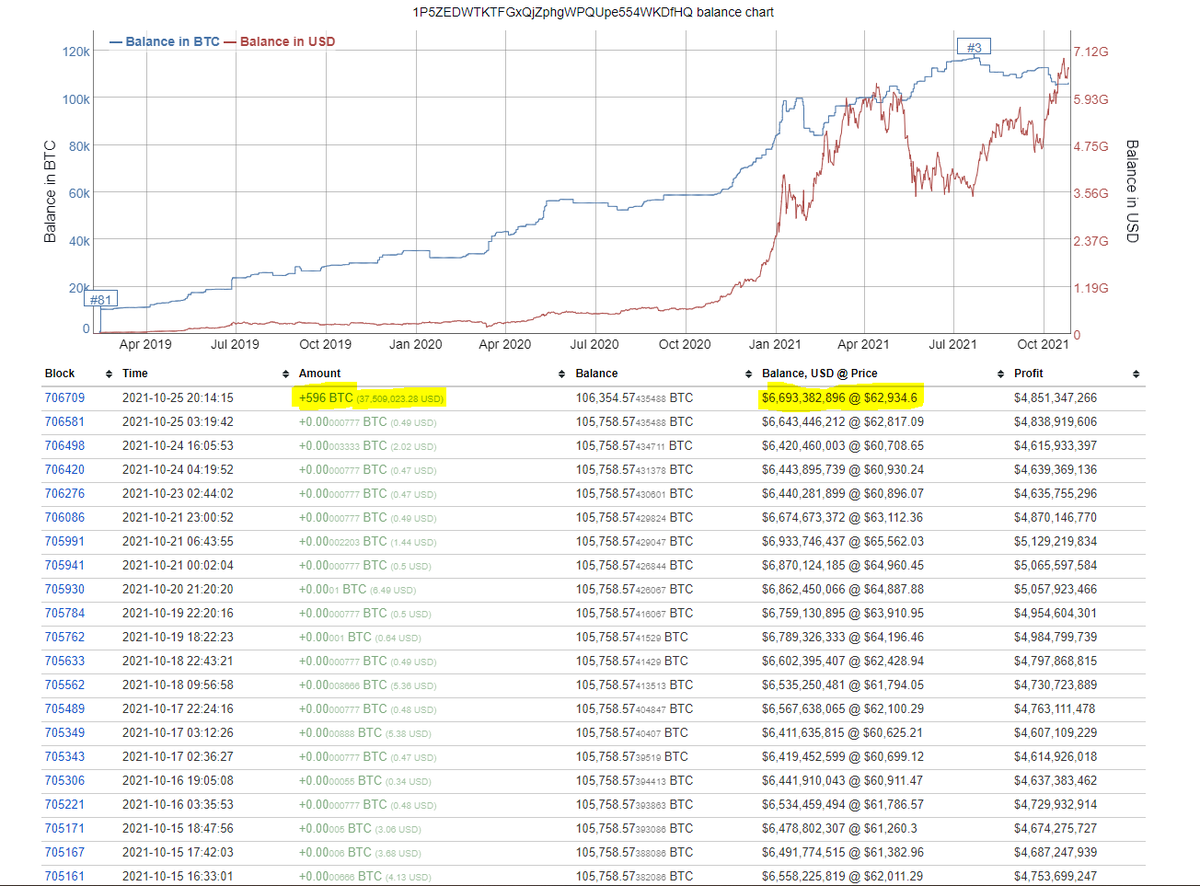The height and width of the screenshot is (886, 1200).
Task: Click the Profit column header
Action: click(x=1029, y=373)
